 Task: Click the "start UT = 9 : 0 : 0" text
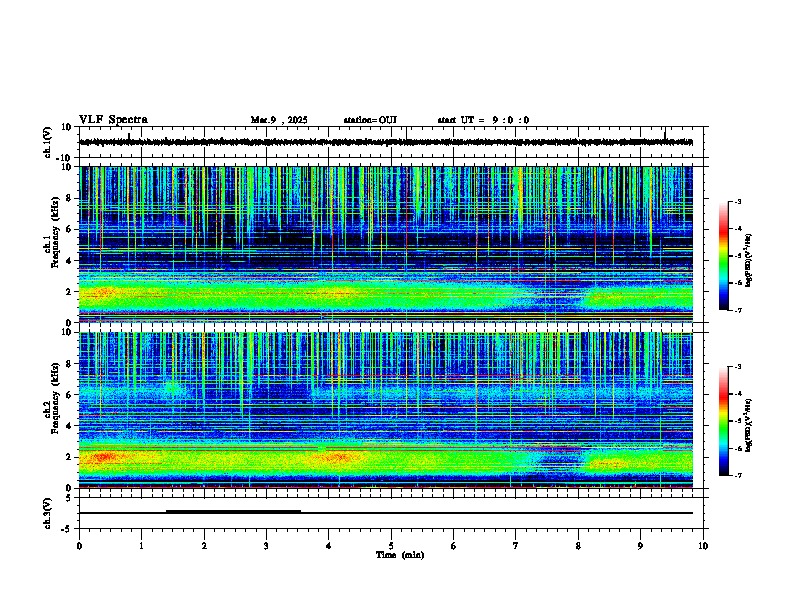pos(483,120)
